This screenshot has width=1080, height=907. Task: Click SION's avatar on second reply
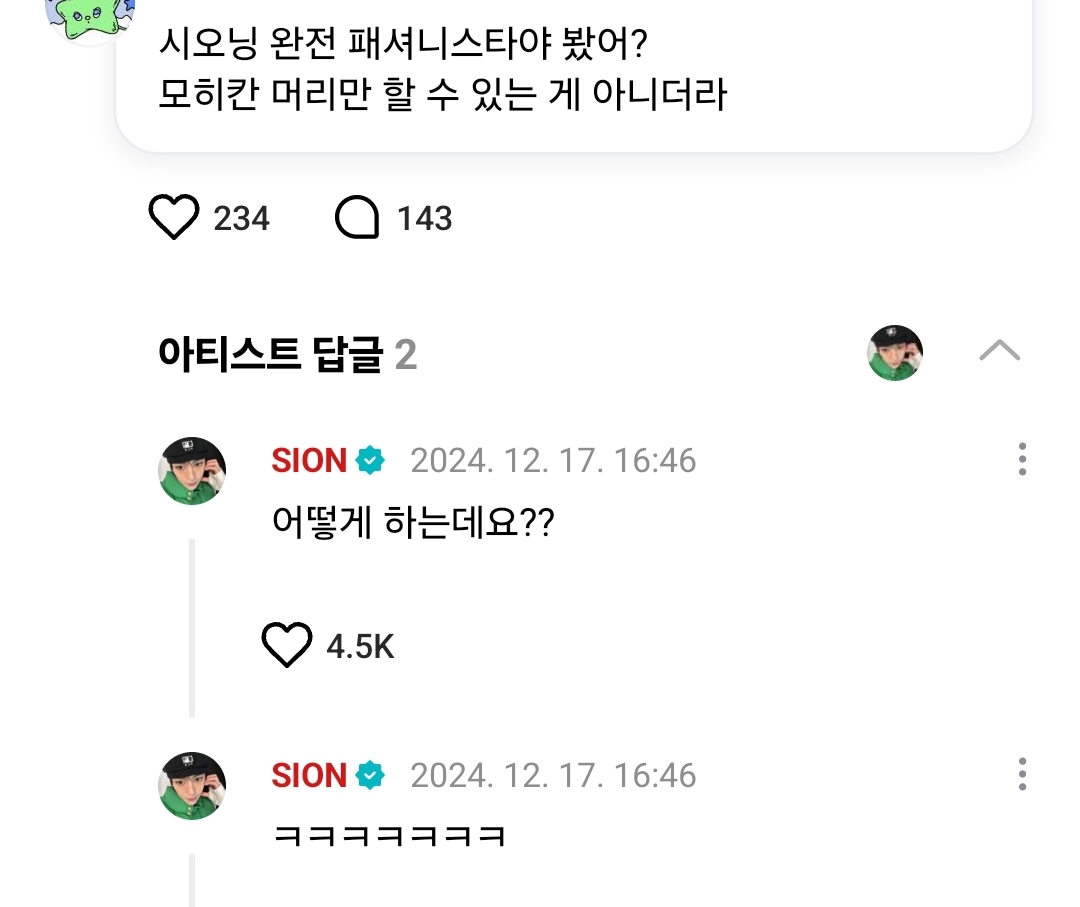[x=192, y=786]
